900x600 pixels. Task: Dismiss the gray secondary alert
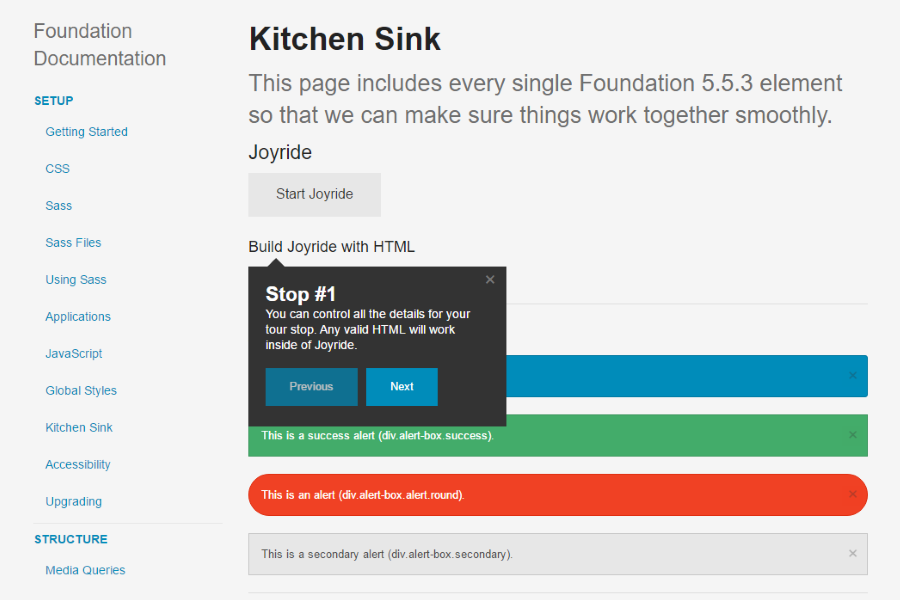pos(852,553)
